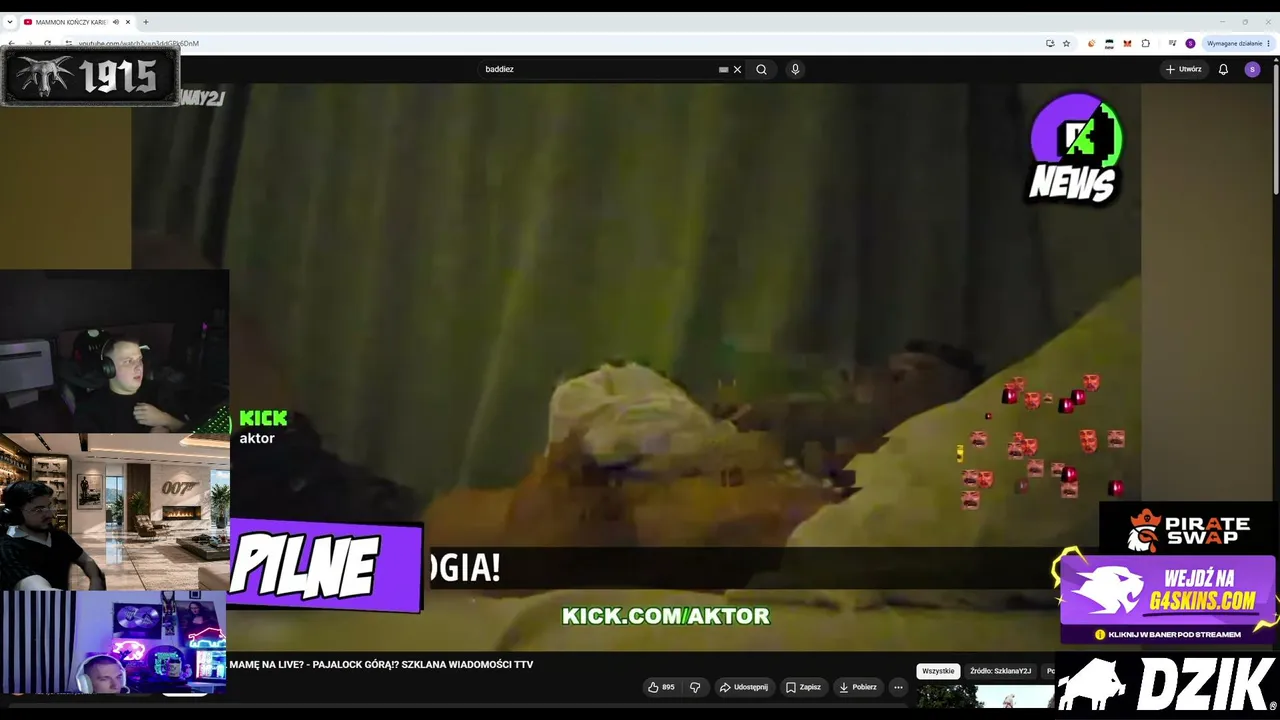Select the Wszystkie filter chip
Image resolution: width=1280 pixels, height=720 pixels.
click(x=939, y=671)
